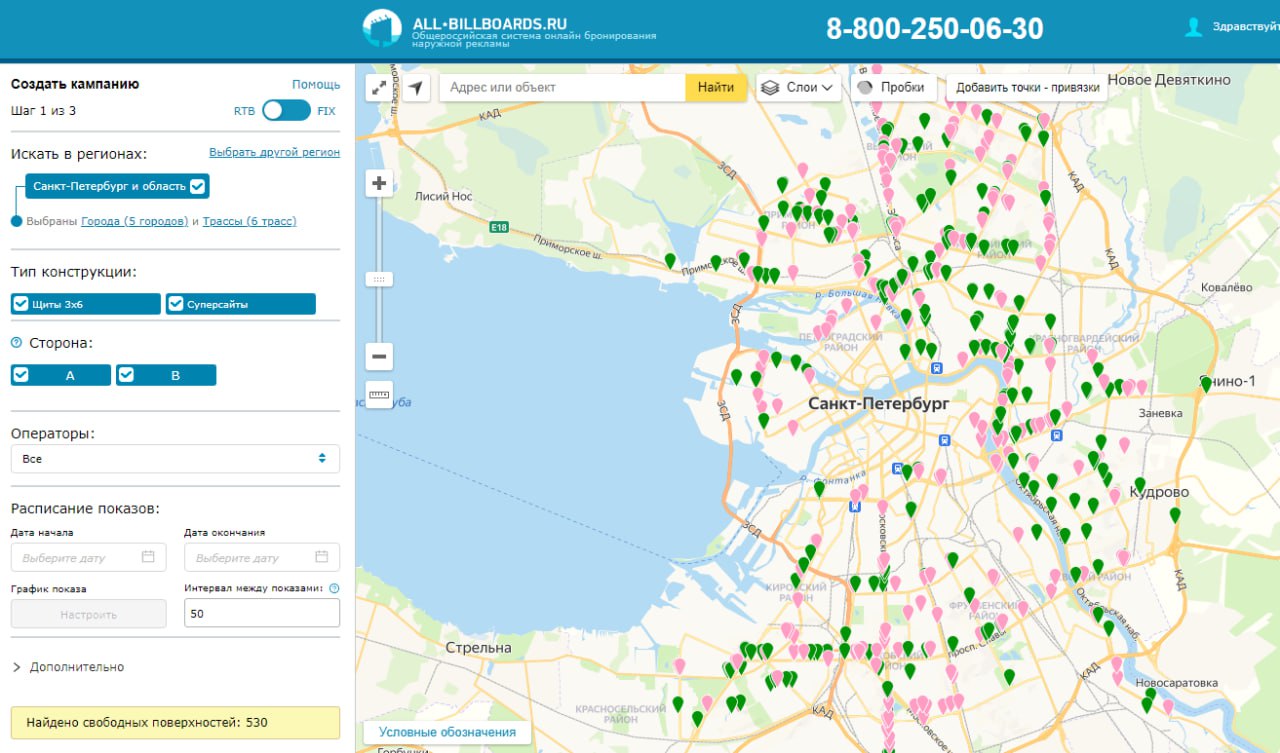Click the Найти search button
Screen dimensions: 1280x753
pos(716,87)
